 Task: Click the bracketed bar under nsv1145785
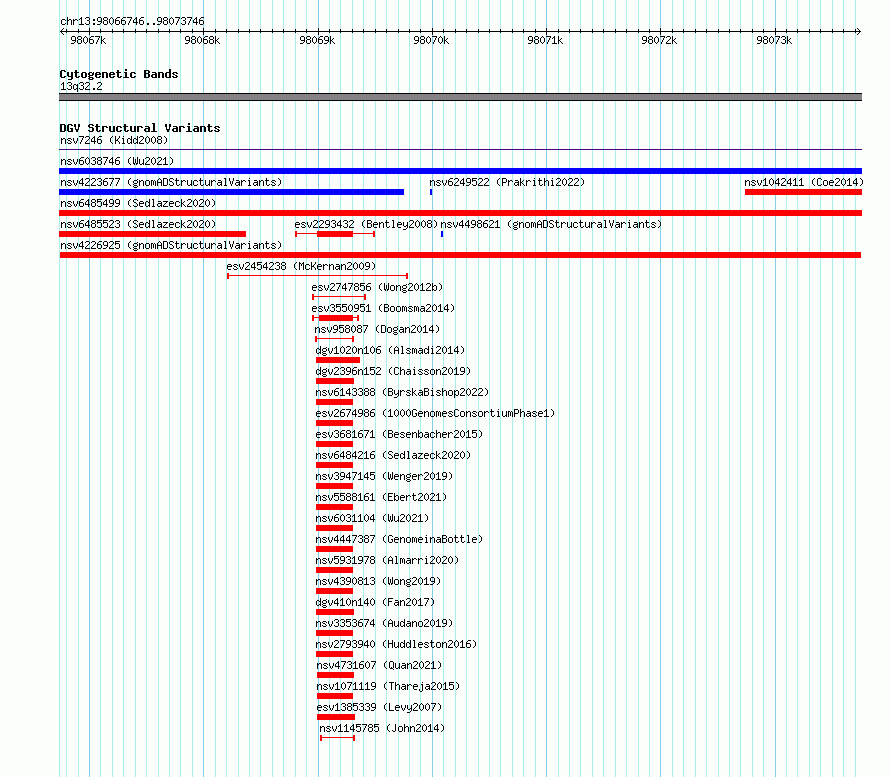click(338, 738)
